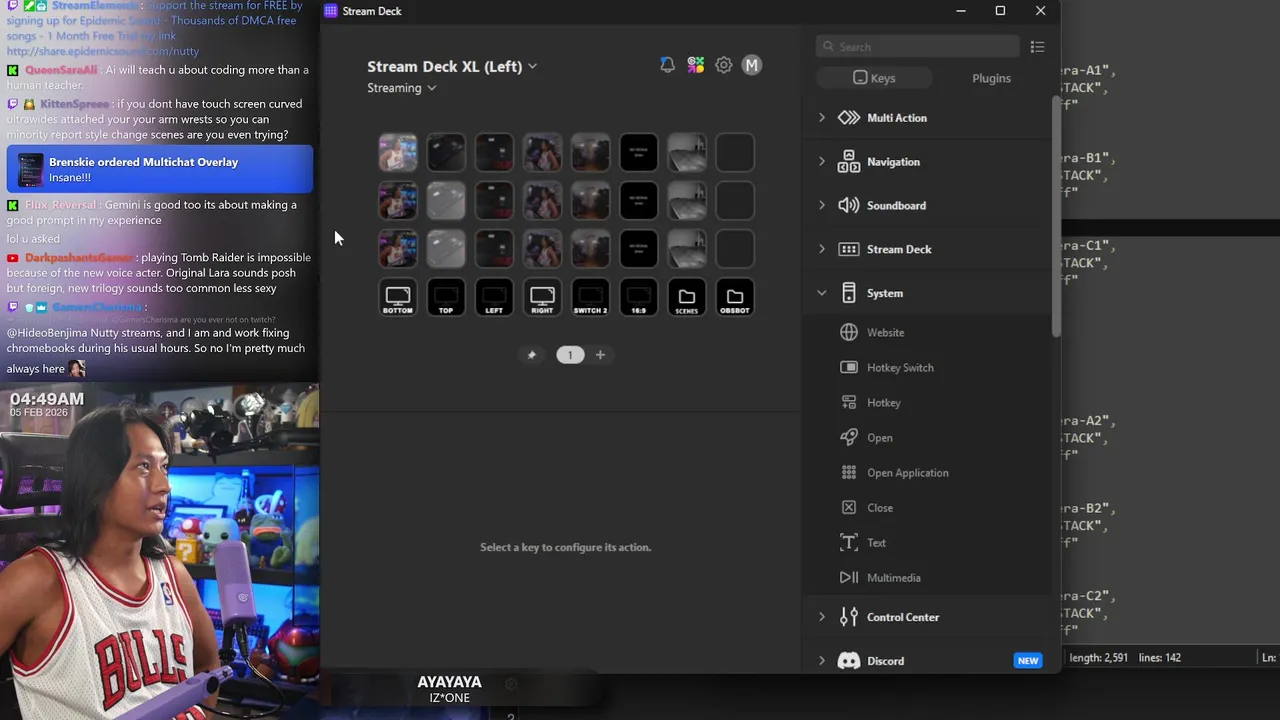Click DarkpashantsGamer username in chat
Image resolution: width=1280 pixels, height=720 pixels.
(x=80, y=258)
